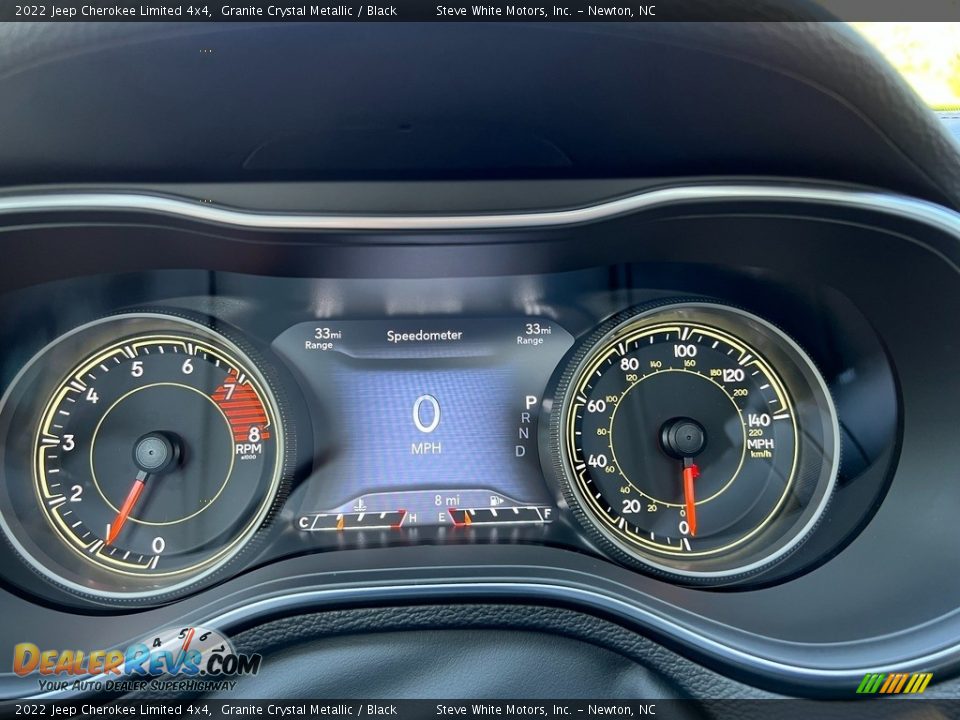The height and width of the screenshot is (720, 960).
Task: Click the 'D' gear indicator
Action: [x=520, y=451]
